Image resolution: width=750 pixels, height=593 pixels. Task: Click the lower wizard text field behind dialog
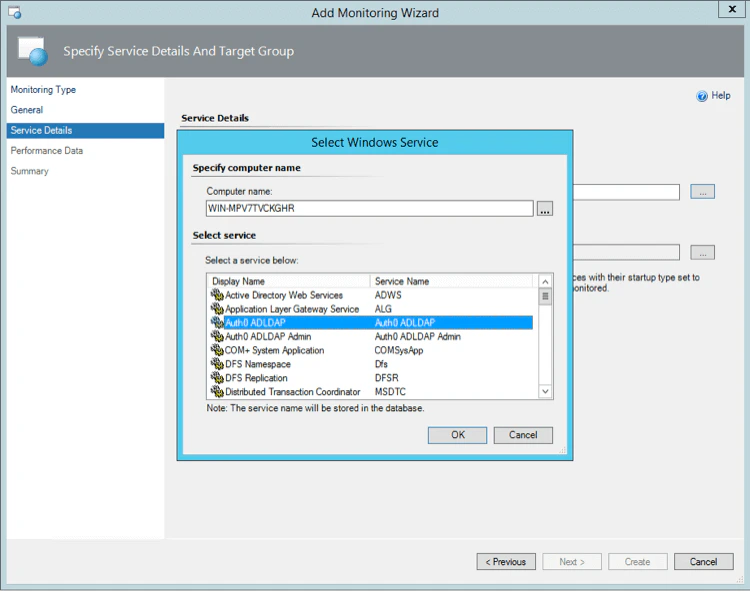coord(626,253)
